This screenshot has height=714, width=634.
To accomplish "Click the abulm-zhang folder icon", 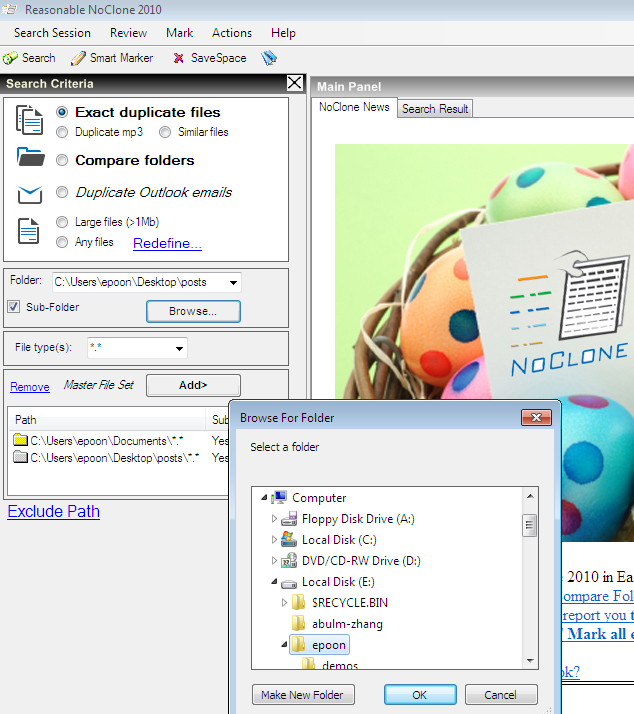I will coord(298,623).
